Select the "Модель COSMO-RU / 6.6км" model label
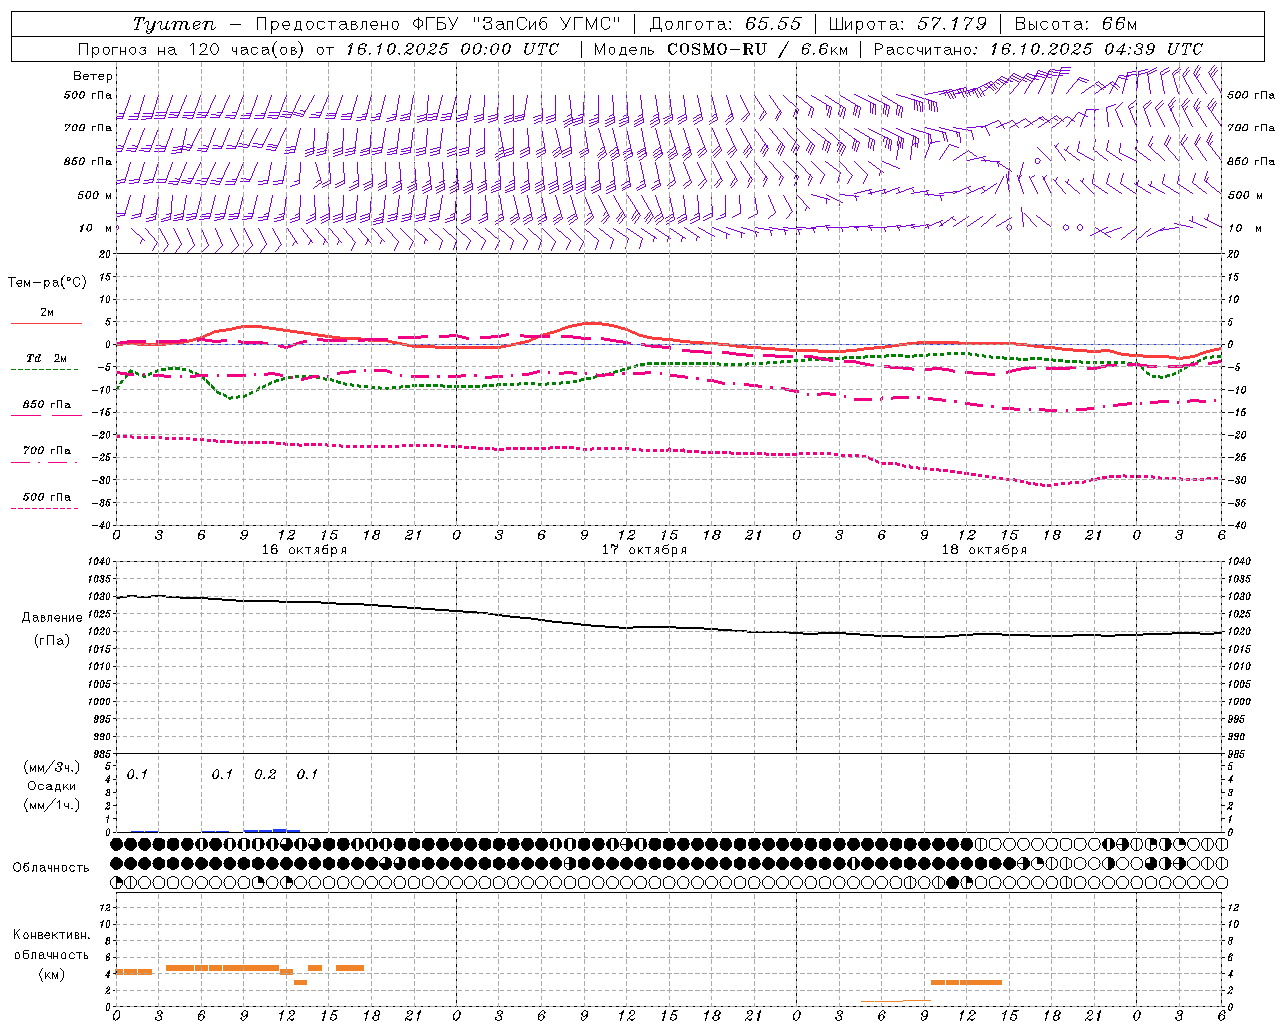The image size is (1280, 1024). pyautogui.click(x=720, y=49)
